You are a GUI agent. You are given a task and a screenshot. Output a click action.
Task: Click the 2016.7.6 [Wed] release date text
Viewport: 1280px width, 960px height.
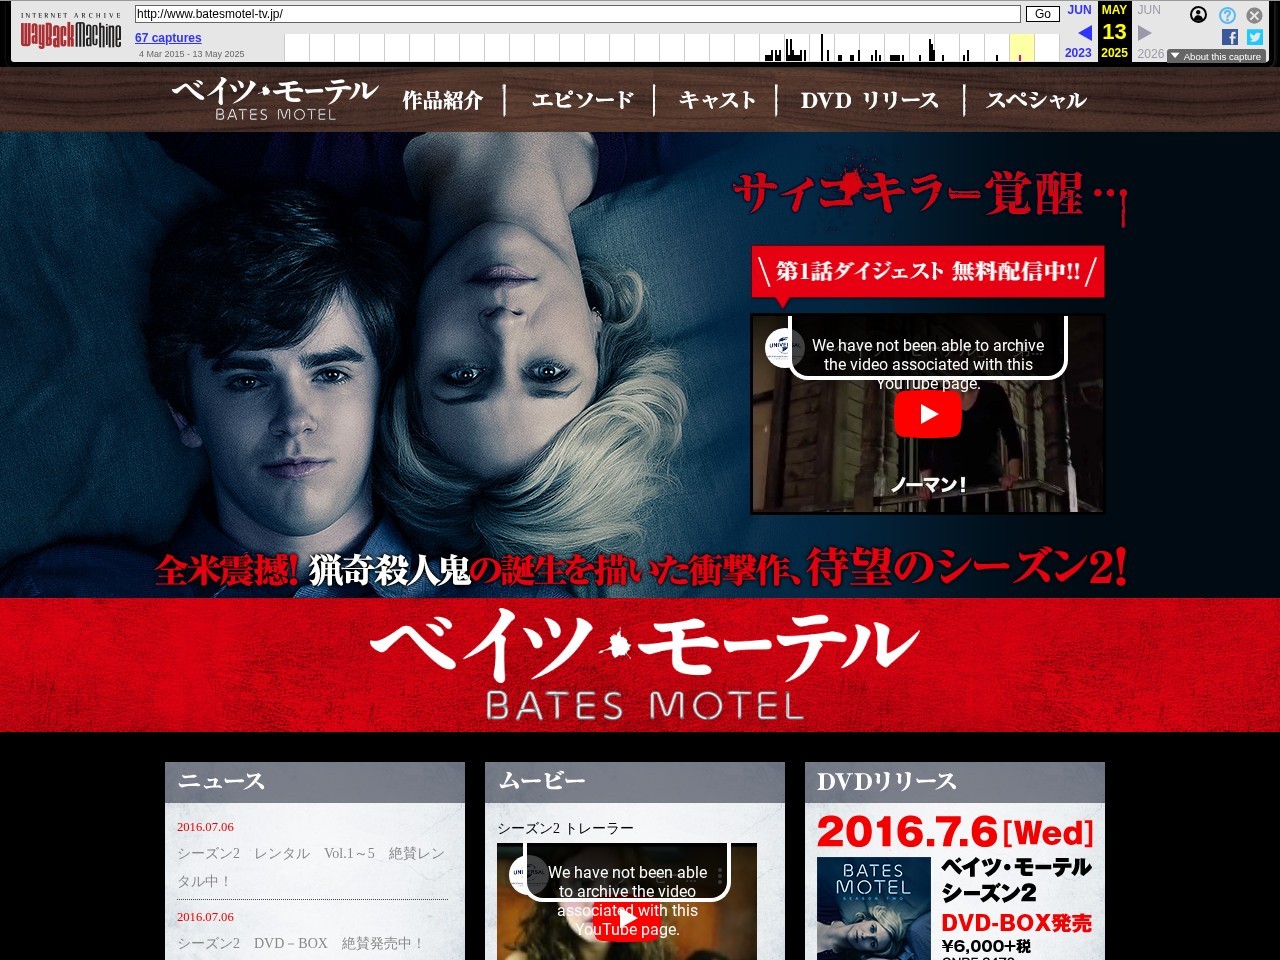click(x=955, y=832)
